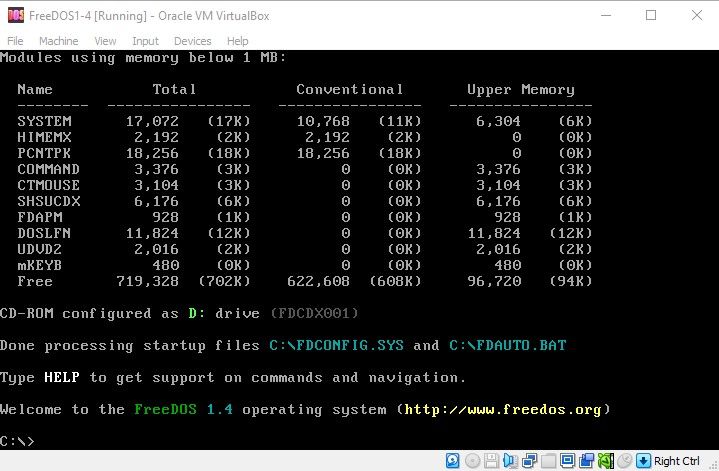Screen dimensions: 719x471
Task: Click the SHSUCDX module name
Action: [x=49, y=201]
